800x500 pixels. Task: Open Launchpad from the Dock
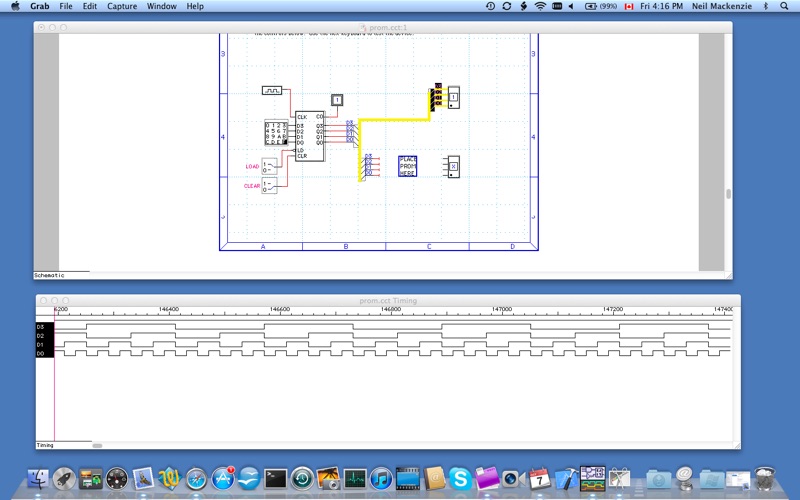point(64,479)
